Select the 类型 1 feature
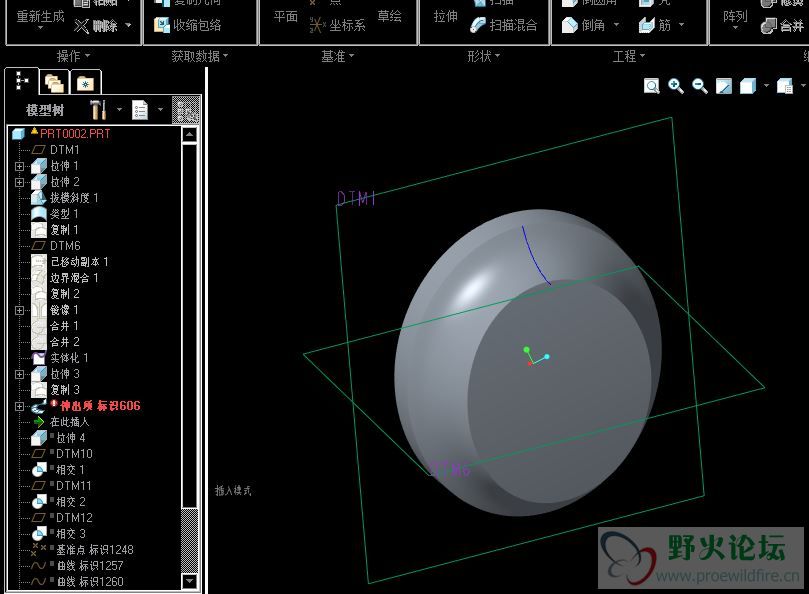 [64, 214]
